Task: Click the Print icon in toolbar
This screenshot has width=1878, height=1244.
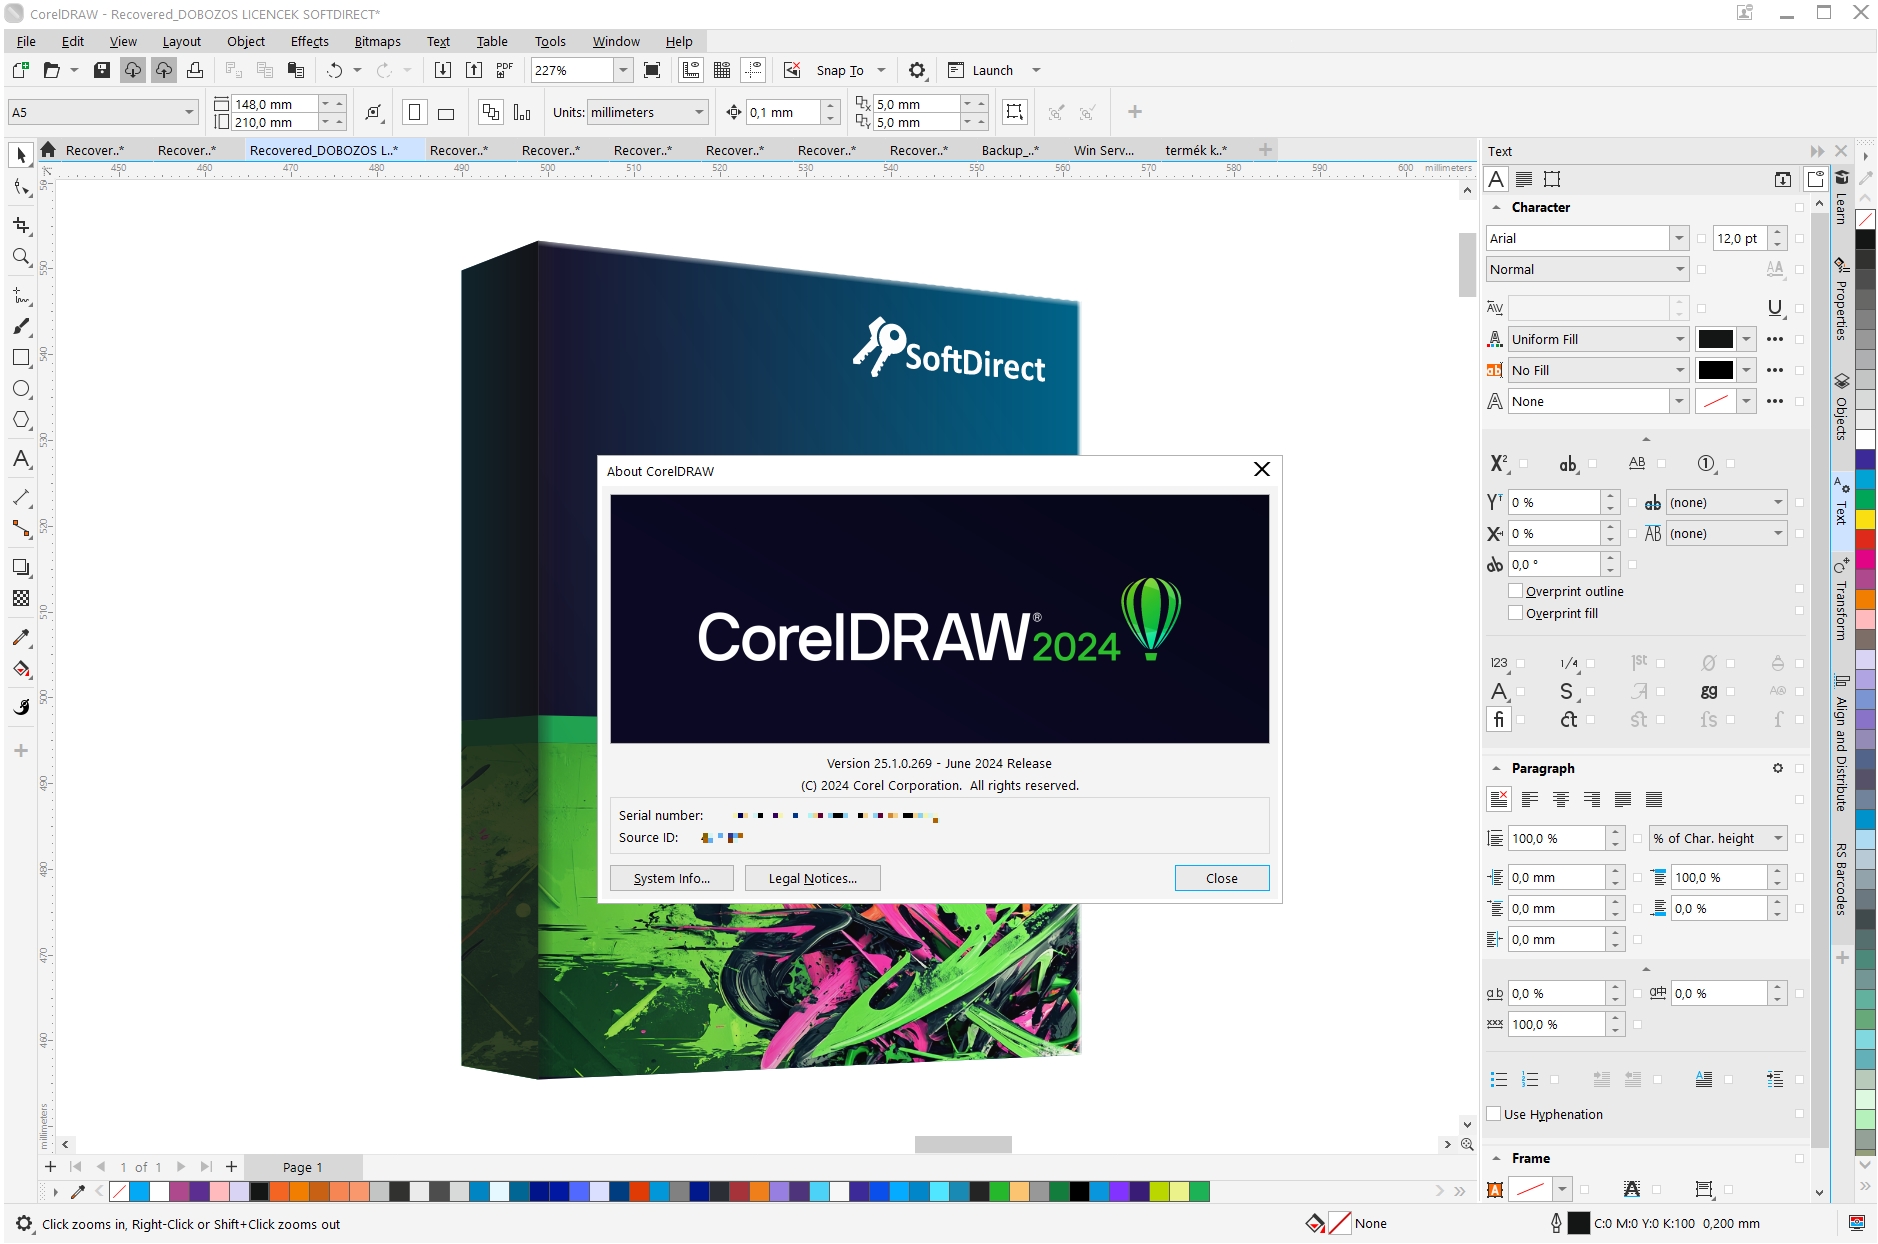Action: coord(195,70)
